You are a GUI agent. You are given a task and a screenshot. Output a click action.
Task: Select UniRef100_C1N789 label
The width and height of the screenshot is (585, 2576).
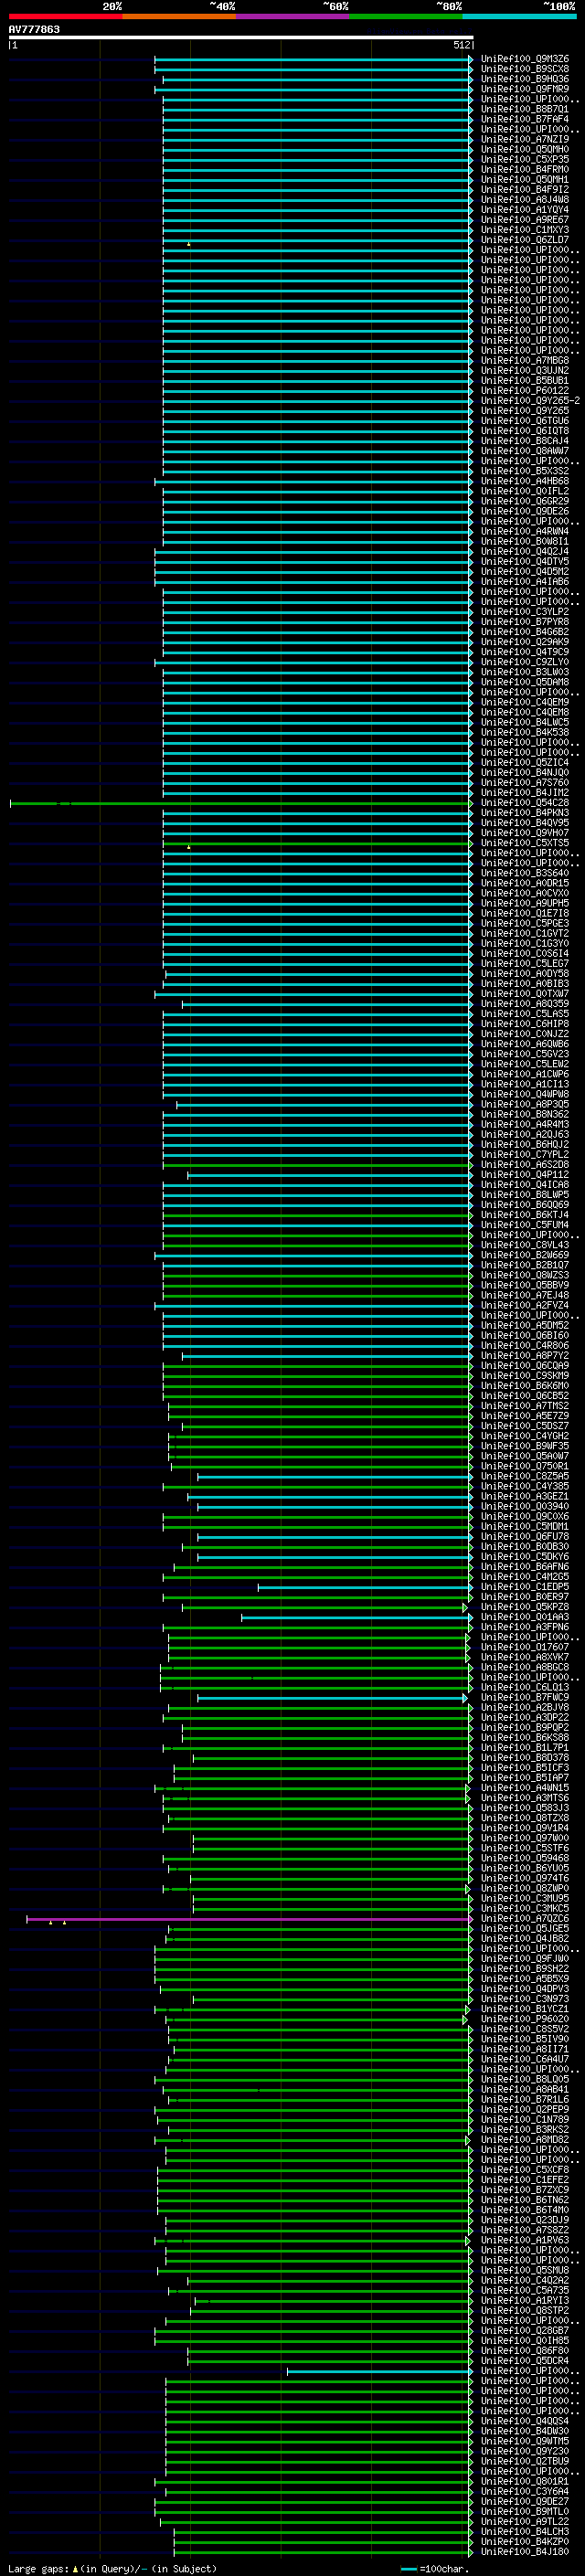pos(525,2119)
